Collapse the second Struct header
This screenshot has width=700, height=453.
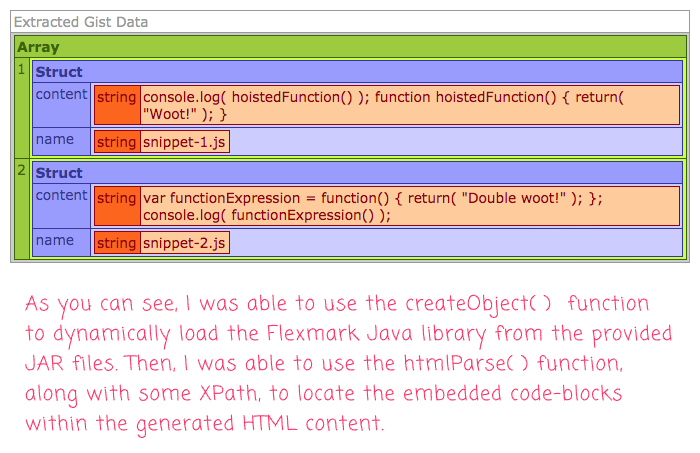[357, 173]
